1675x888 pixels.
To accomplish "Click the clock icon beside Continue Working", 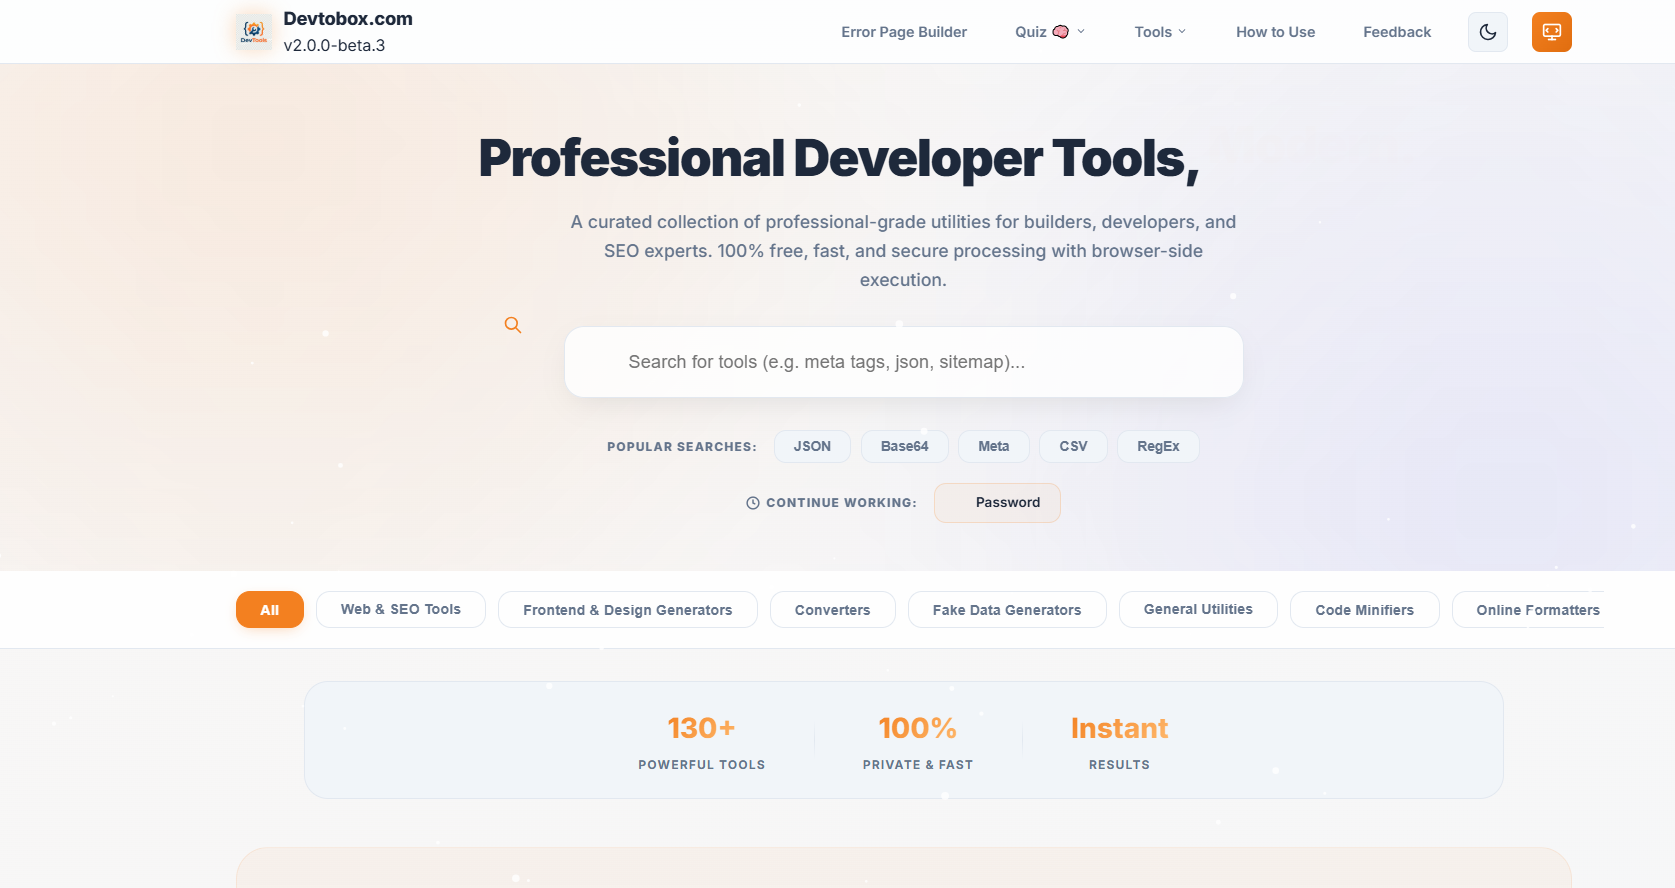I will 753,503.
